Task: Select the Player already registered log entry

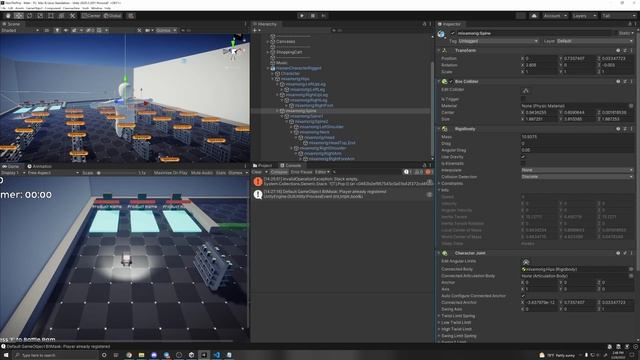Action: click(342, 194)
